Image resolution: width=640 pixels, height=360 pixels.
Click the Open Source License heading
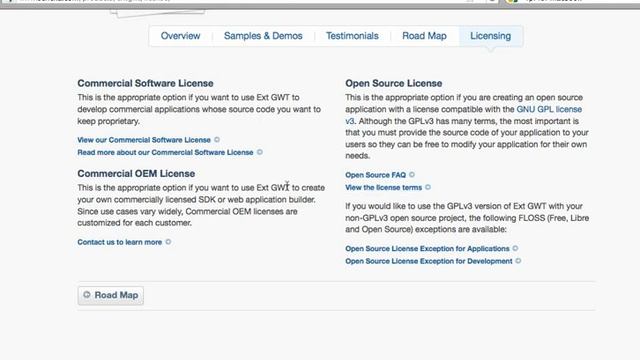(x=393, y=83)
